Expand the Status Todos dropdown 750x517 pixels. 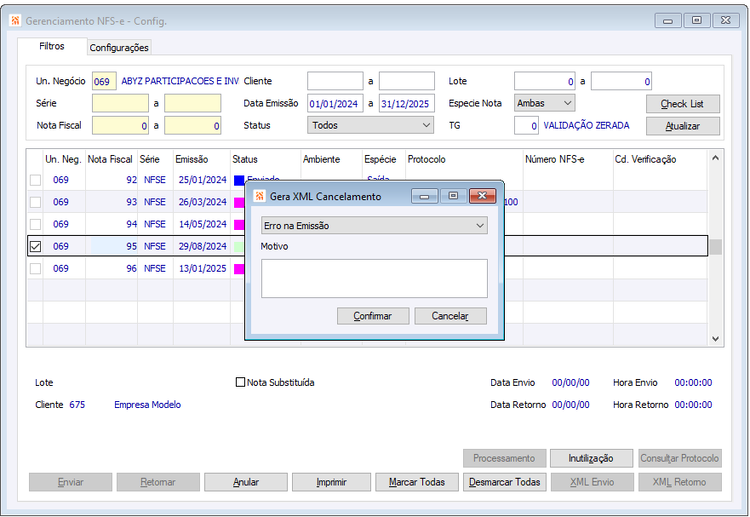[370, 125]
